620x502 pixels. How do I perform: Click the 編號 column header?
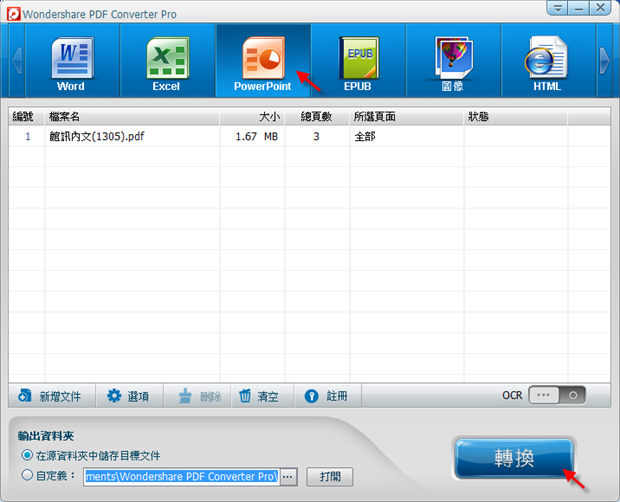click(27, 117)
